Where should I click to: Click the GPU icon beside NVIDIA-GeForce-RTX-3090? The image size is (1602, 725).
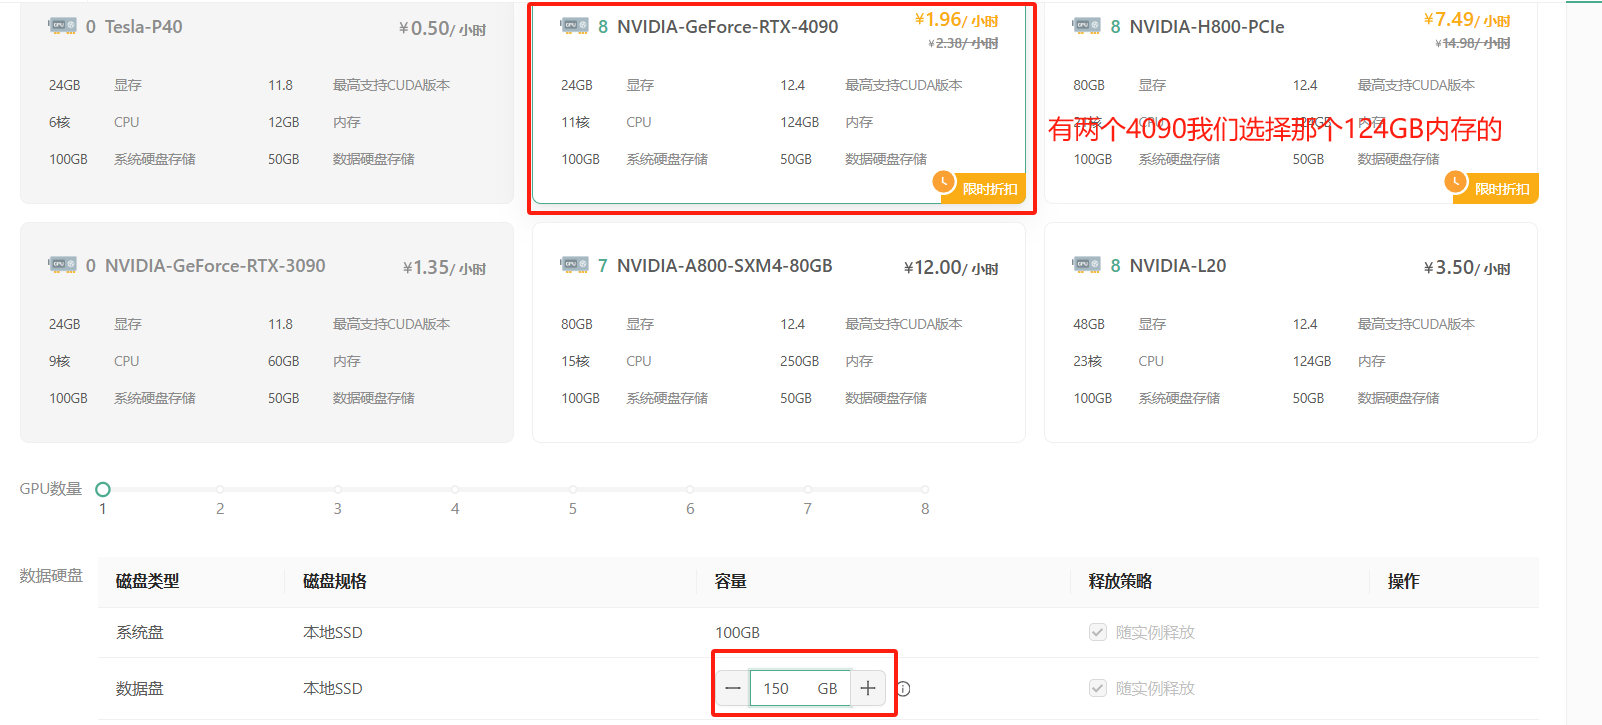click(x=62, y=265)
